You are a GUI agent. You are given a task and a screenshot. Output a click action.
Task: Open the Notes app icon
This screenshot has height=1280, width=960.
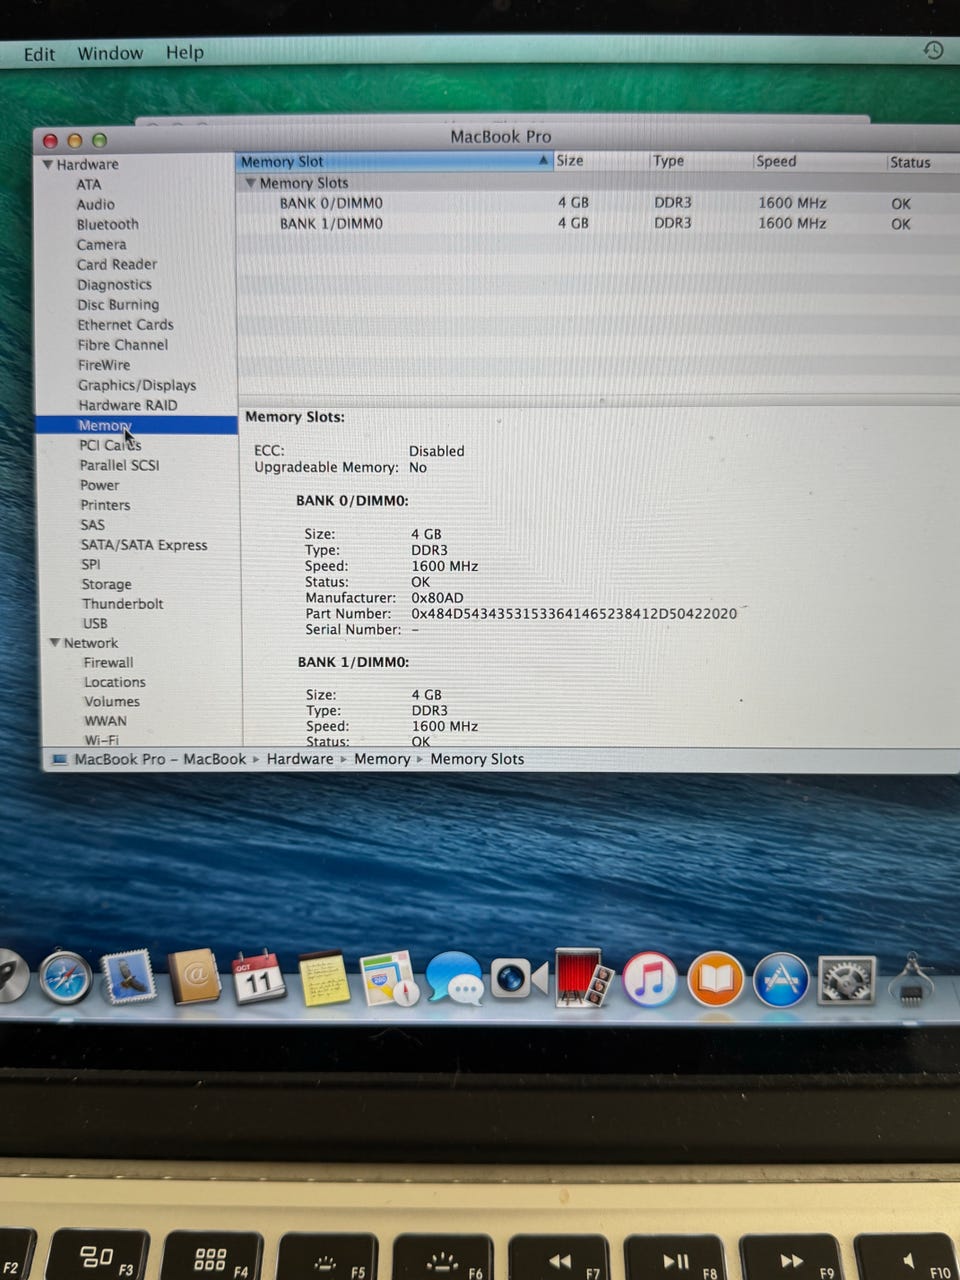324,979
